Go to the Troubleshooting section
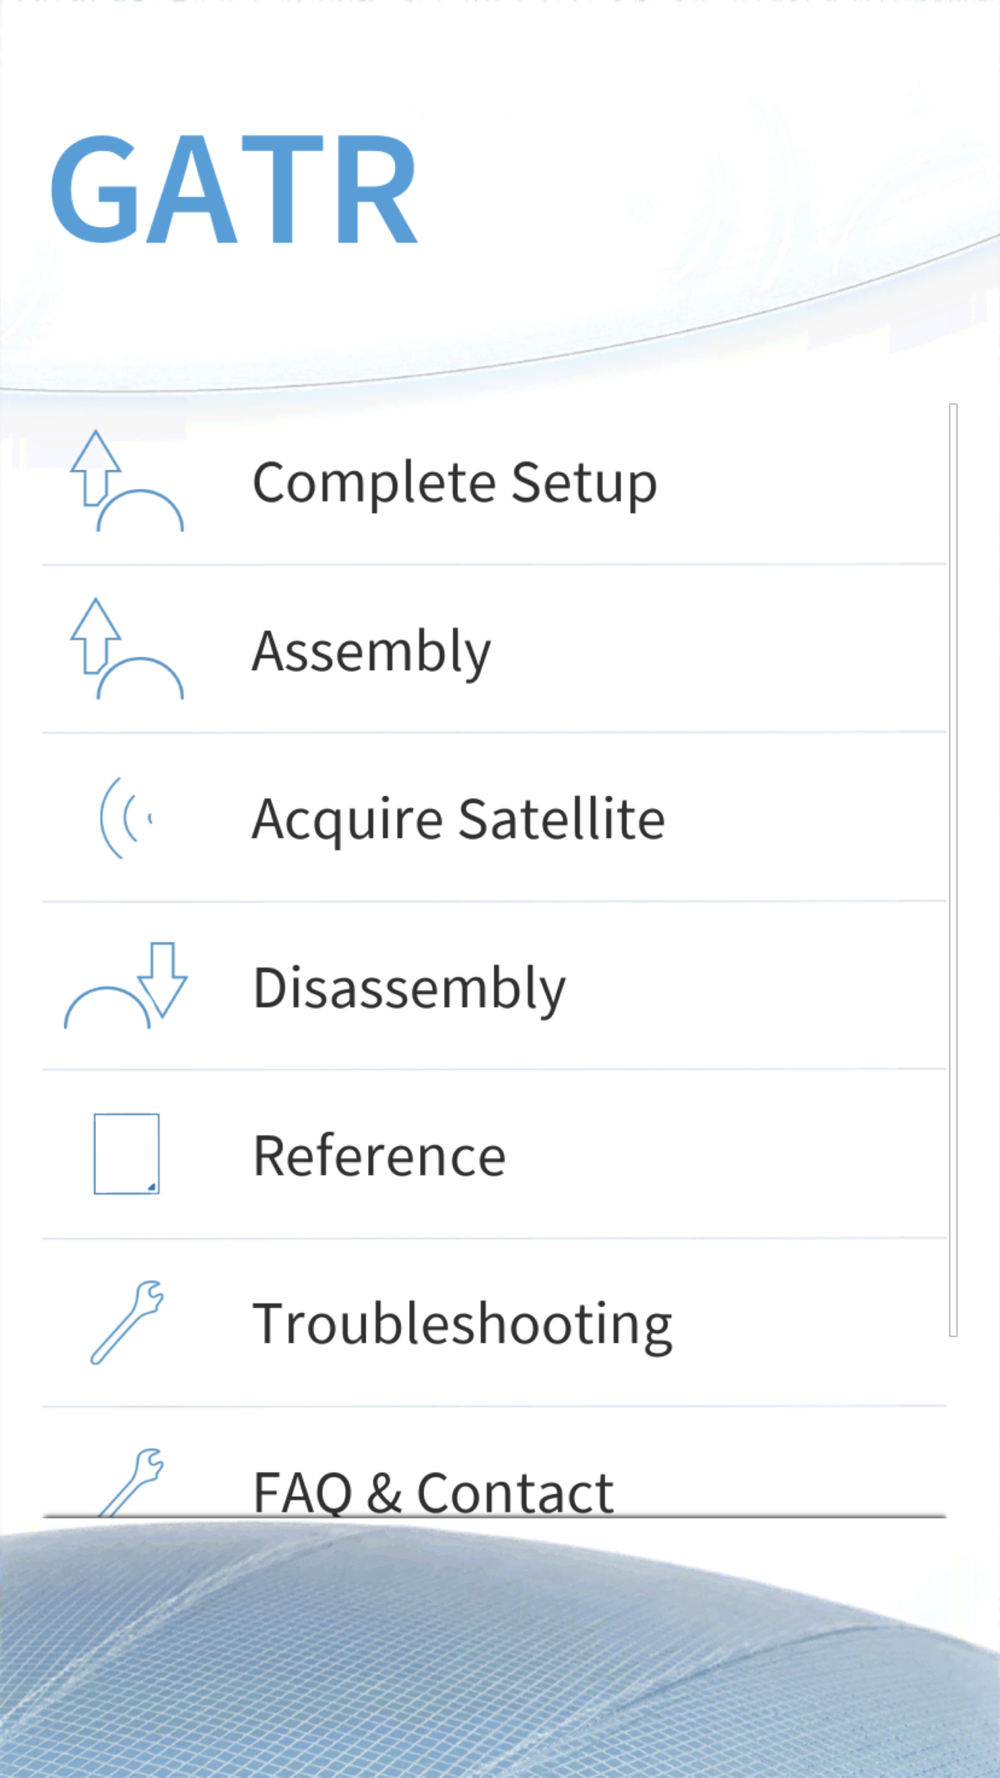 point(494,1323)
